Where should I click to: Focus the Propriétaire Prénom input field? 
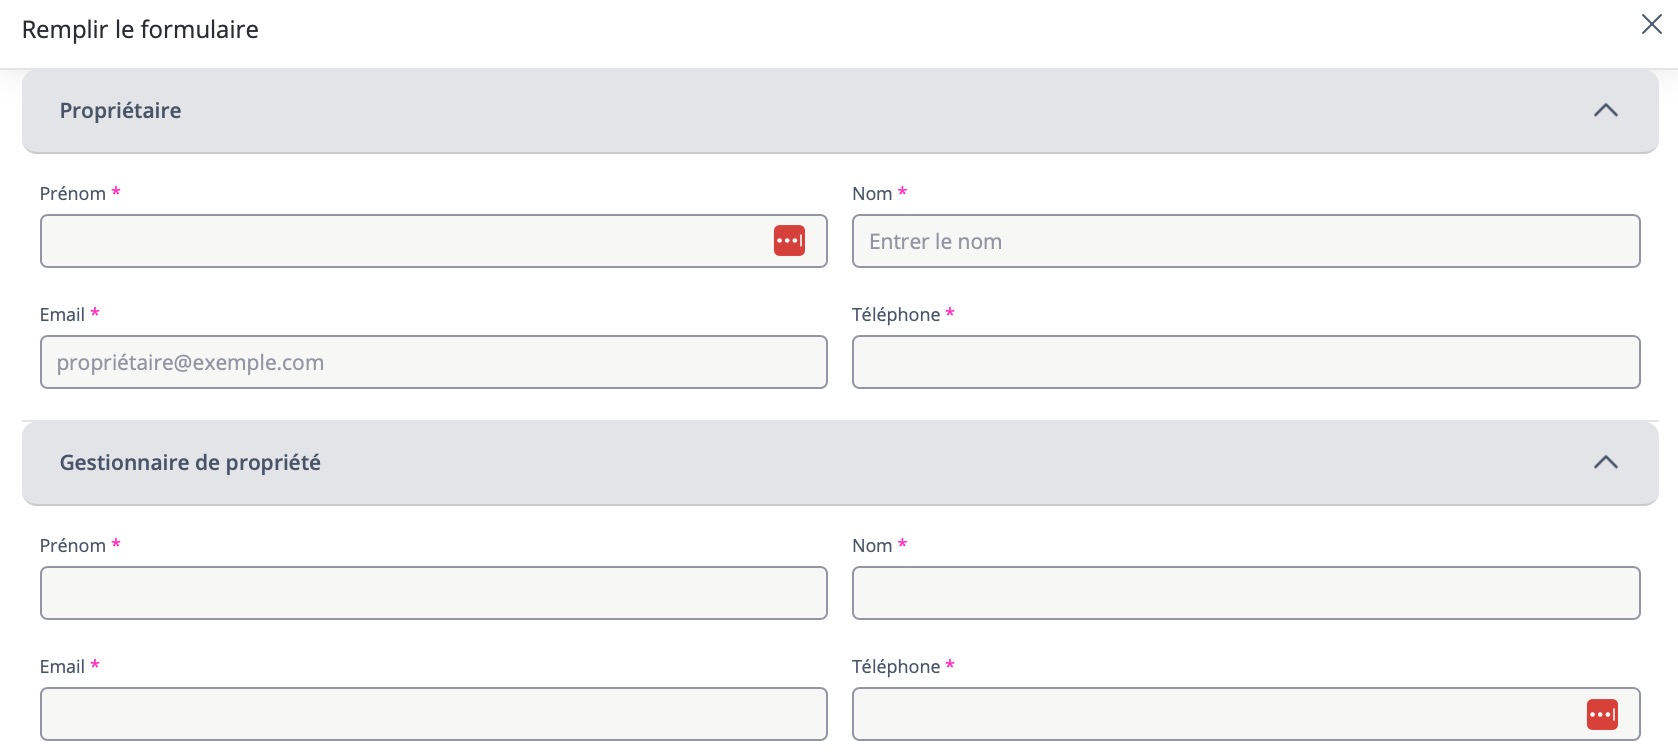tap(400, 241)
